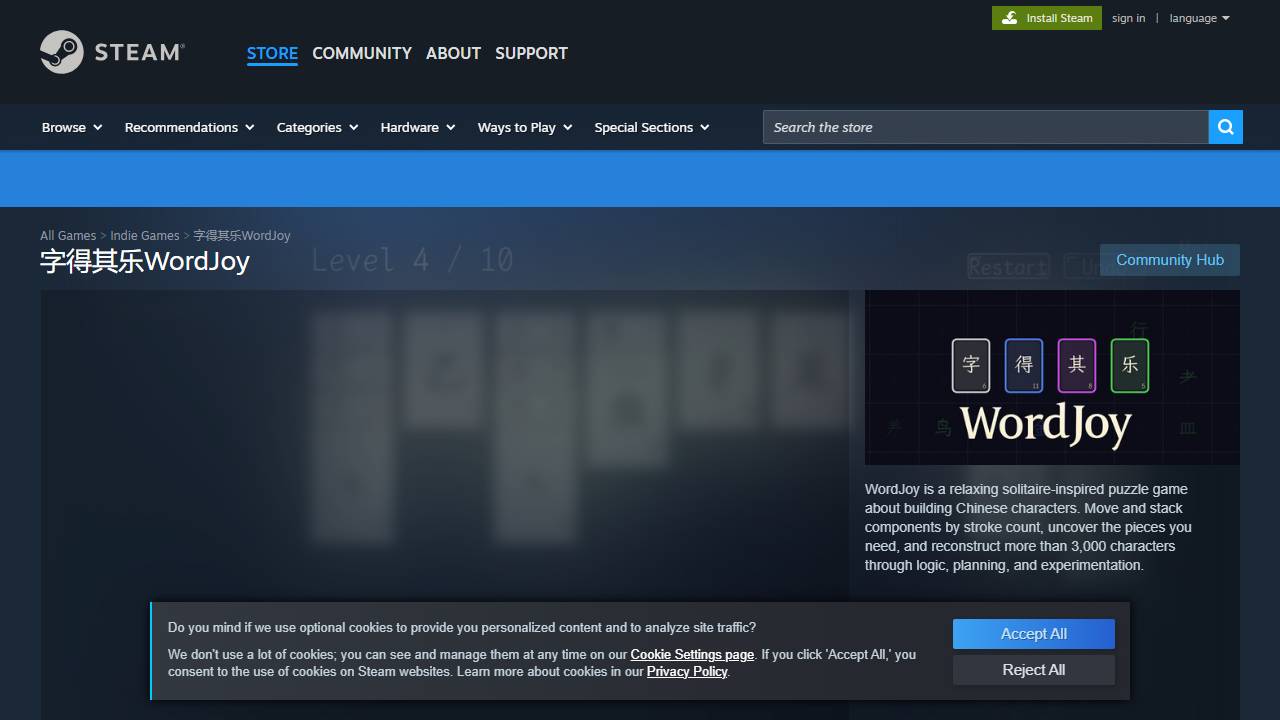
Task: Click the 字得其乐WordJoy breadcrumb link
Action: (242, 236)
